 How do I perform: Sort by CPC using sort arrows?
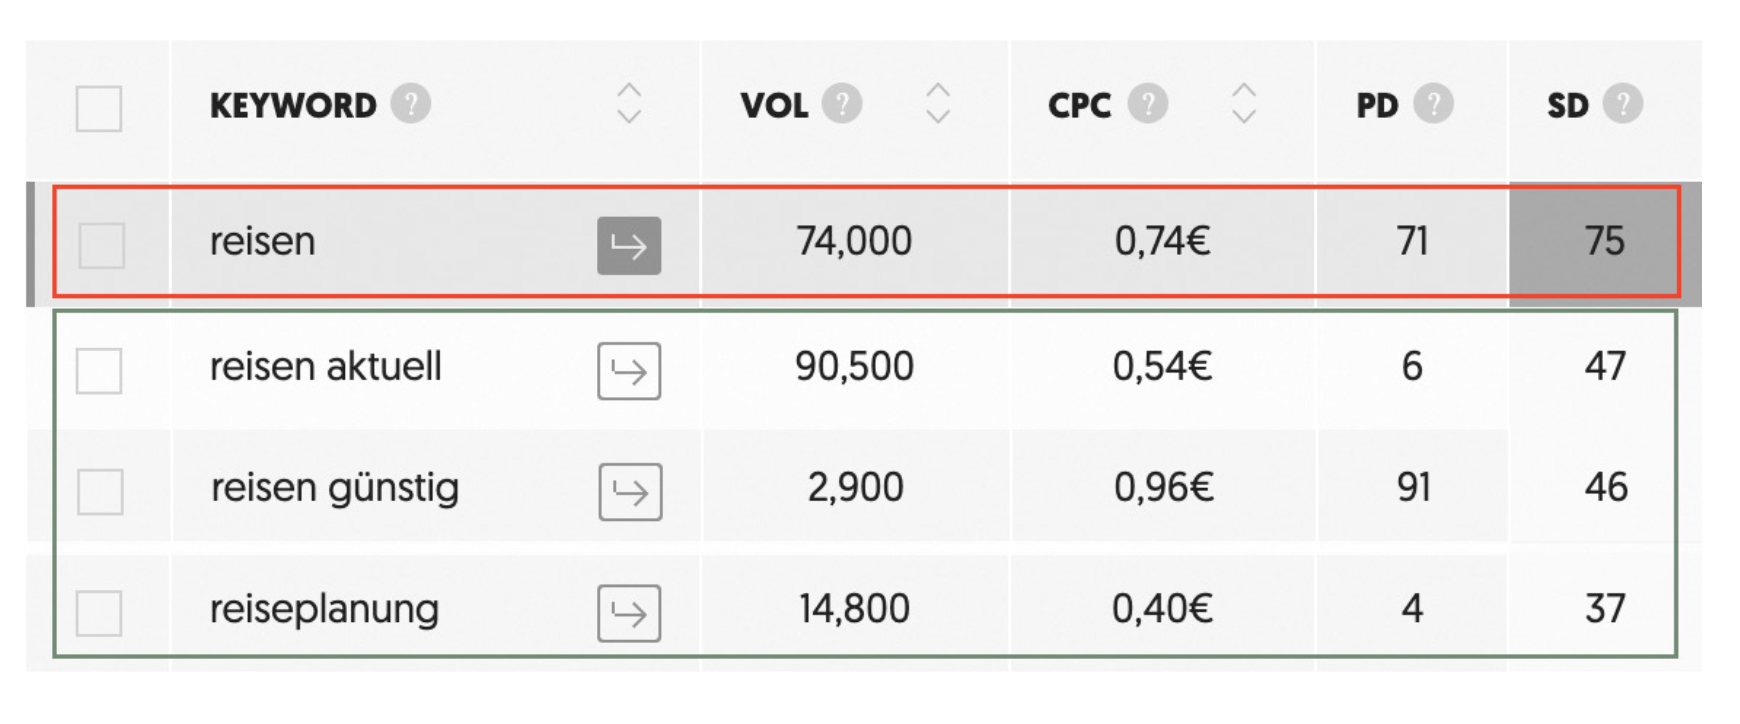click(x=1244, y=103)
